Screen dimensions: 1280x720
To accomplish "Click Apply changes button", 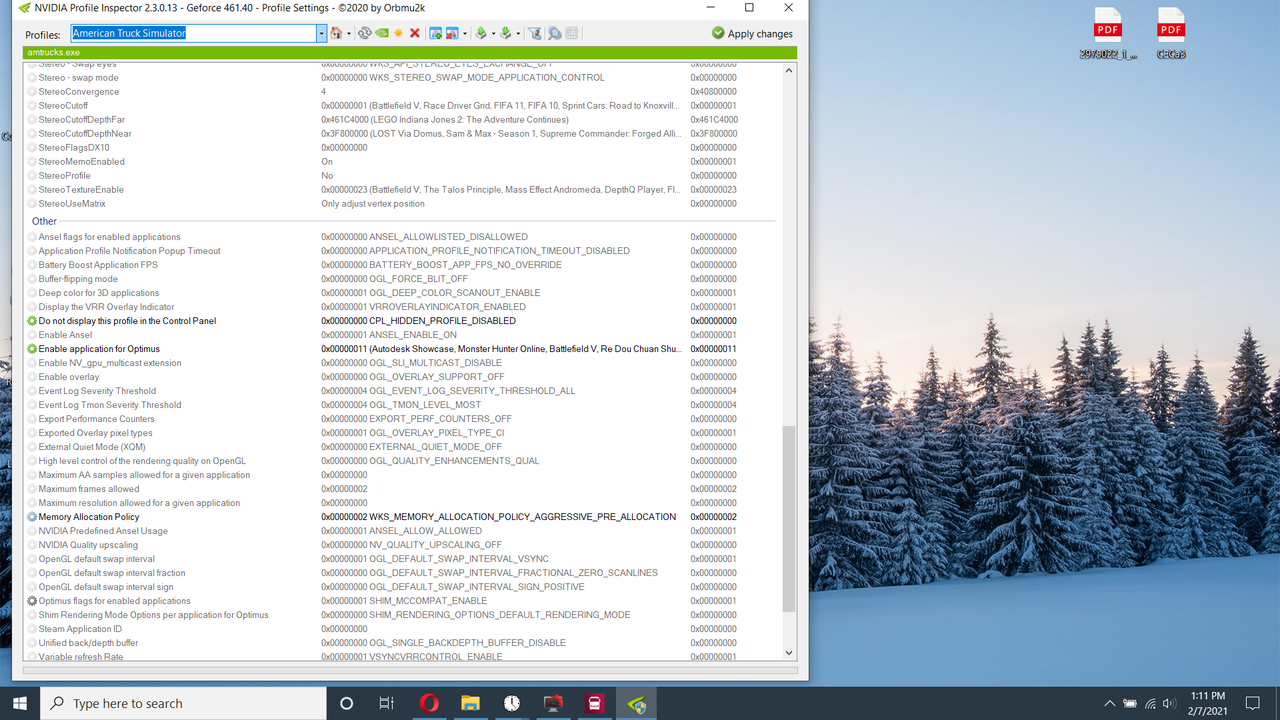I will click(x=752, y=33).
